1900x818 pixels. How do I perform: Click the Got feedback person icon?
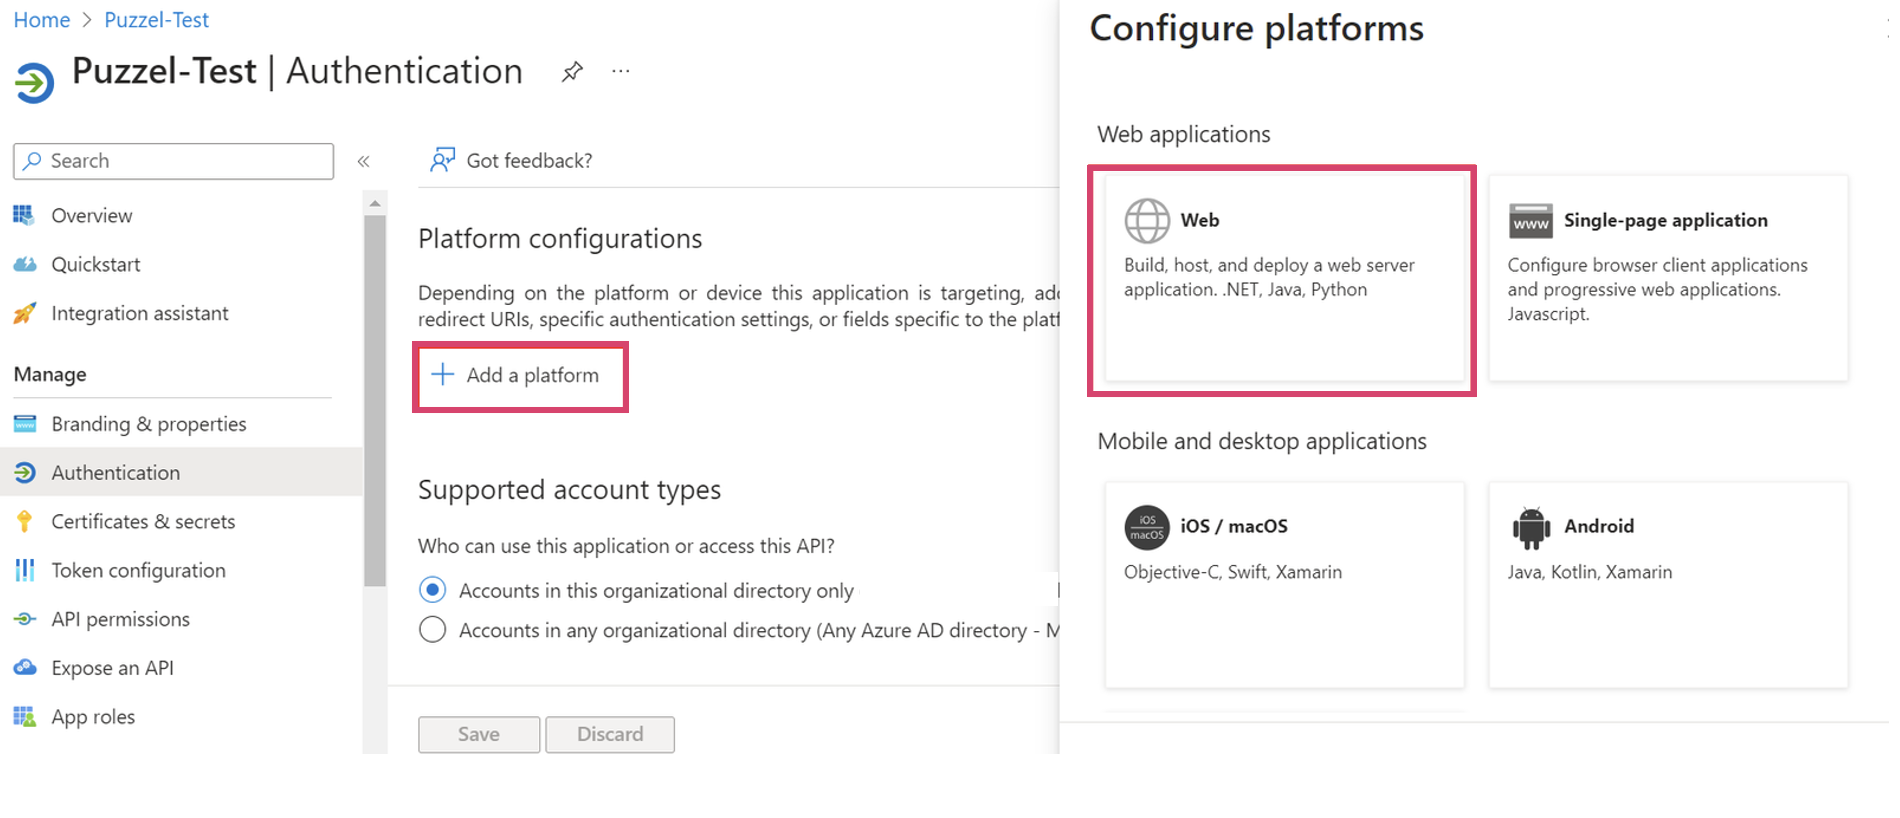(x=442, y=160)
